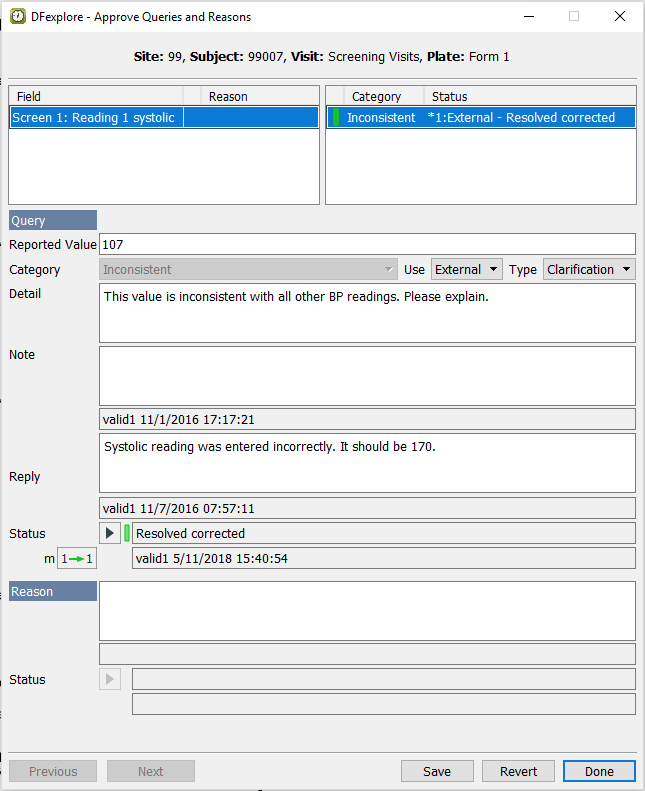The width and height of the screenshot is (645, 791).
Task: Click into the Reported Value field
Action: pyautogui.click(x=366, y=244)
